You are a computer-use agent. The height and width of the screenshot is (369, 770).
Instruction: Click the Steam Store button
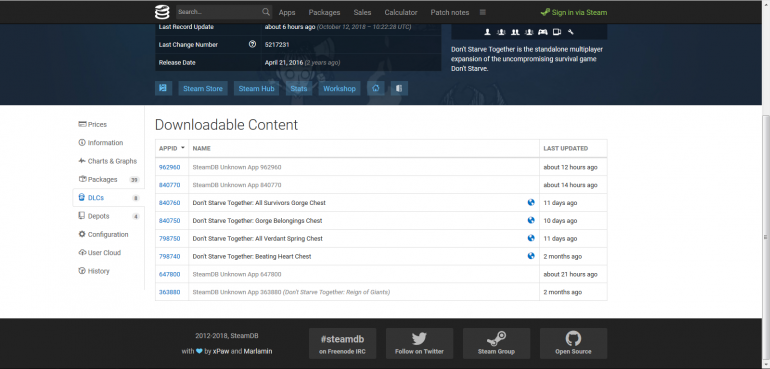(203, 88)
